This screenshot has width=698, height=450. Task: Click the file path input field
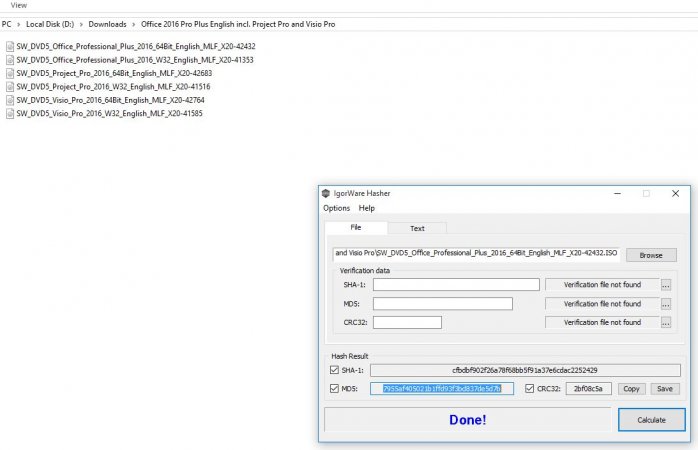point(476,253)
